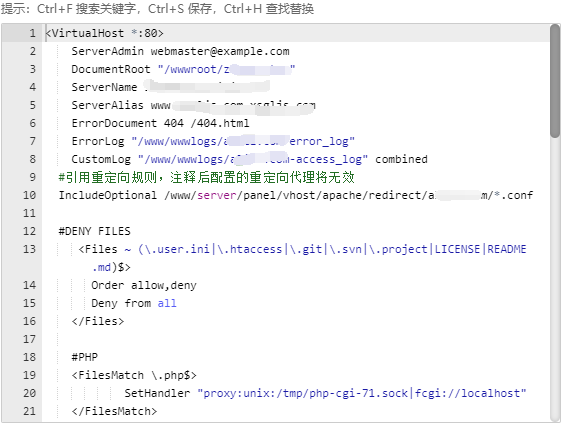The height and width of the screenshot is (425, 563).
Task: Click 'IncludeOptional' on line 10
Action: [x=108, y=195]
